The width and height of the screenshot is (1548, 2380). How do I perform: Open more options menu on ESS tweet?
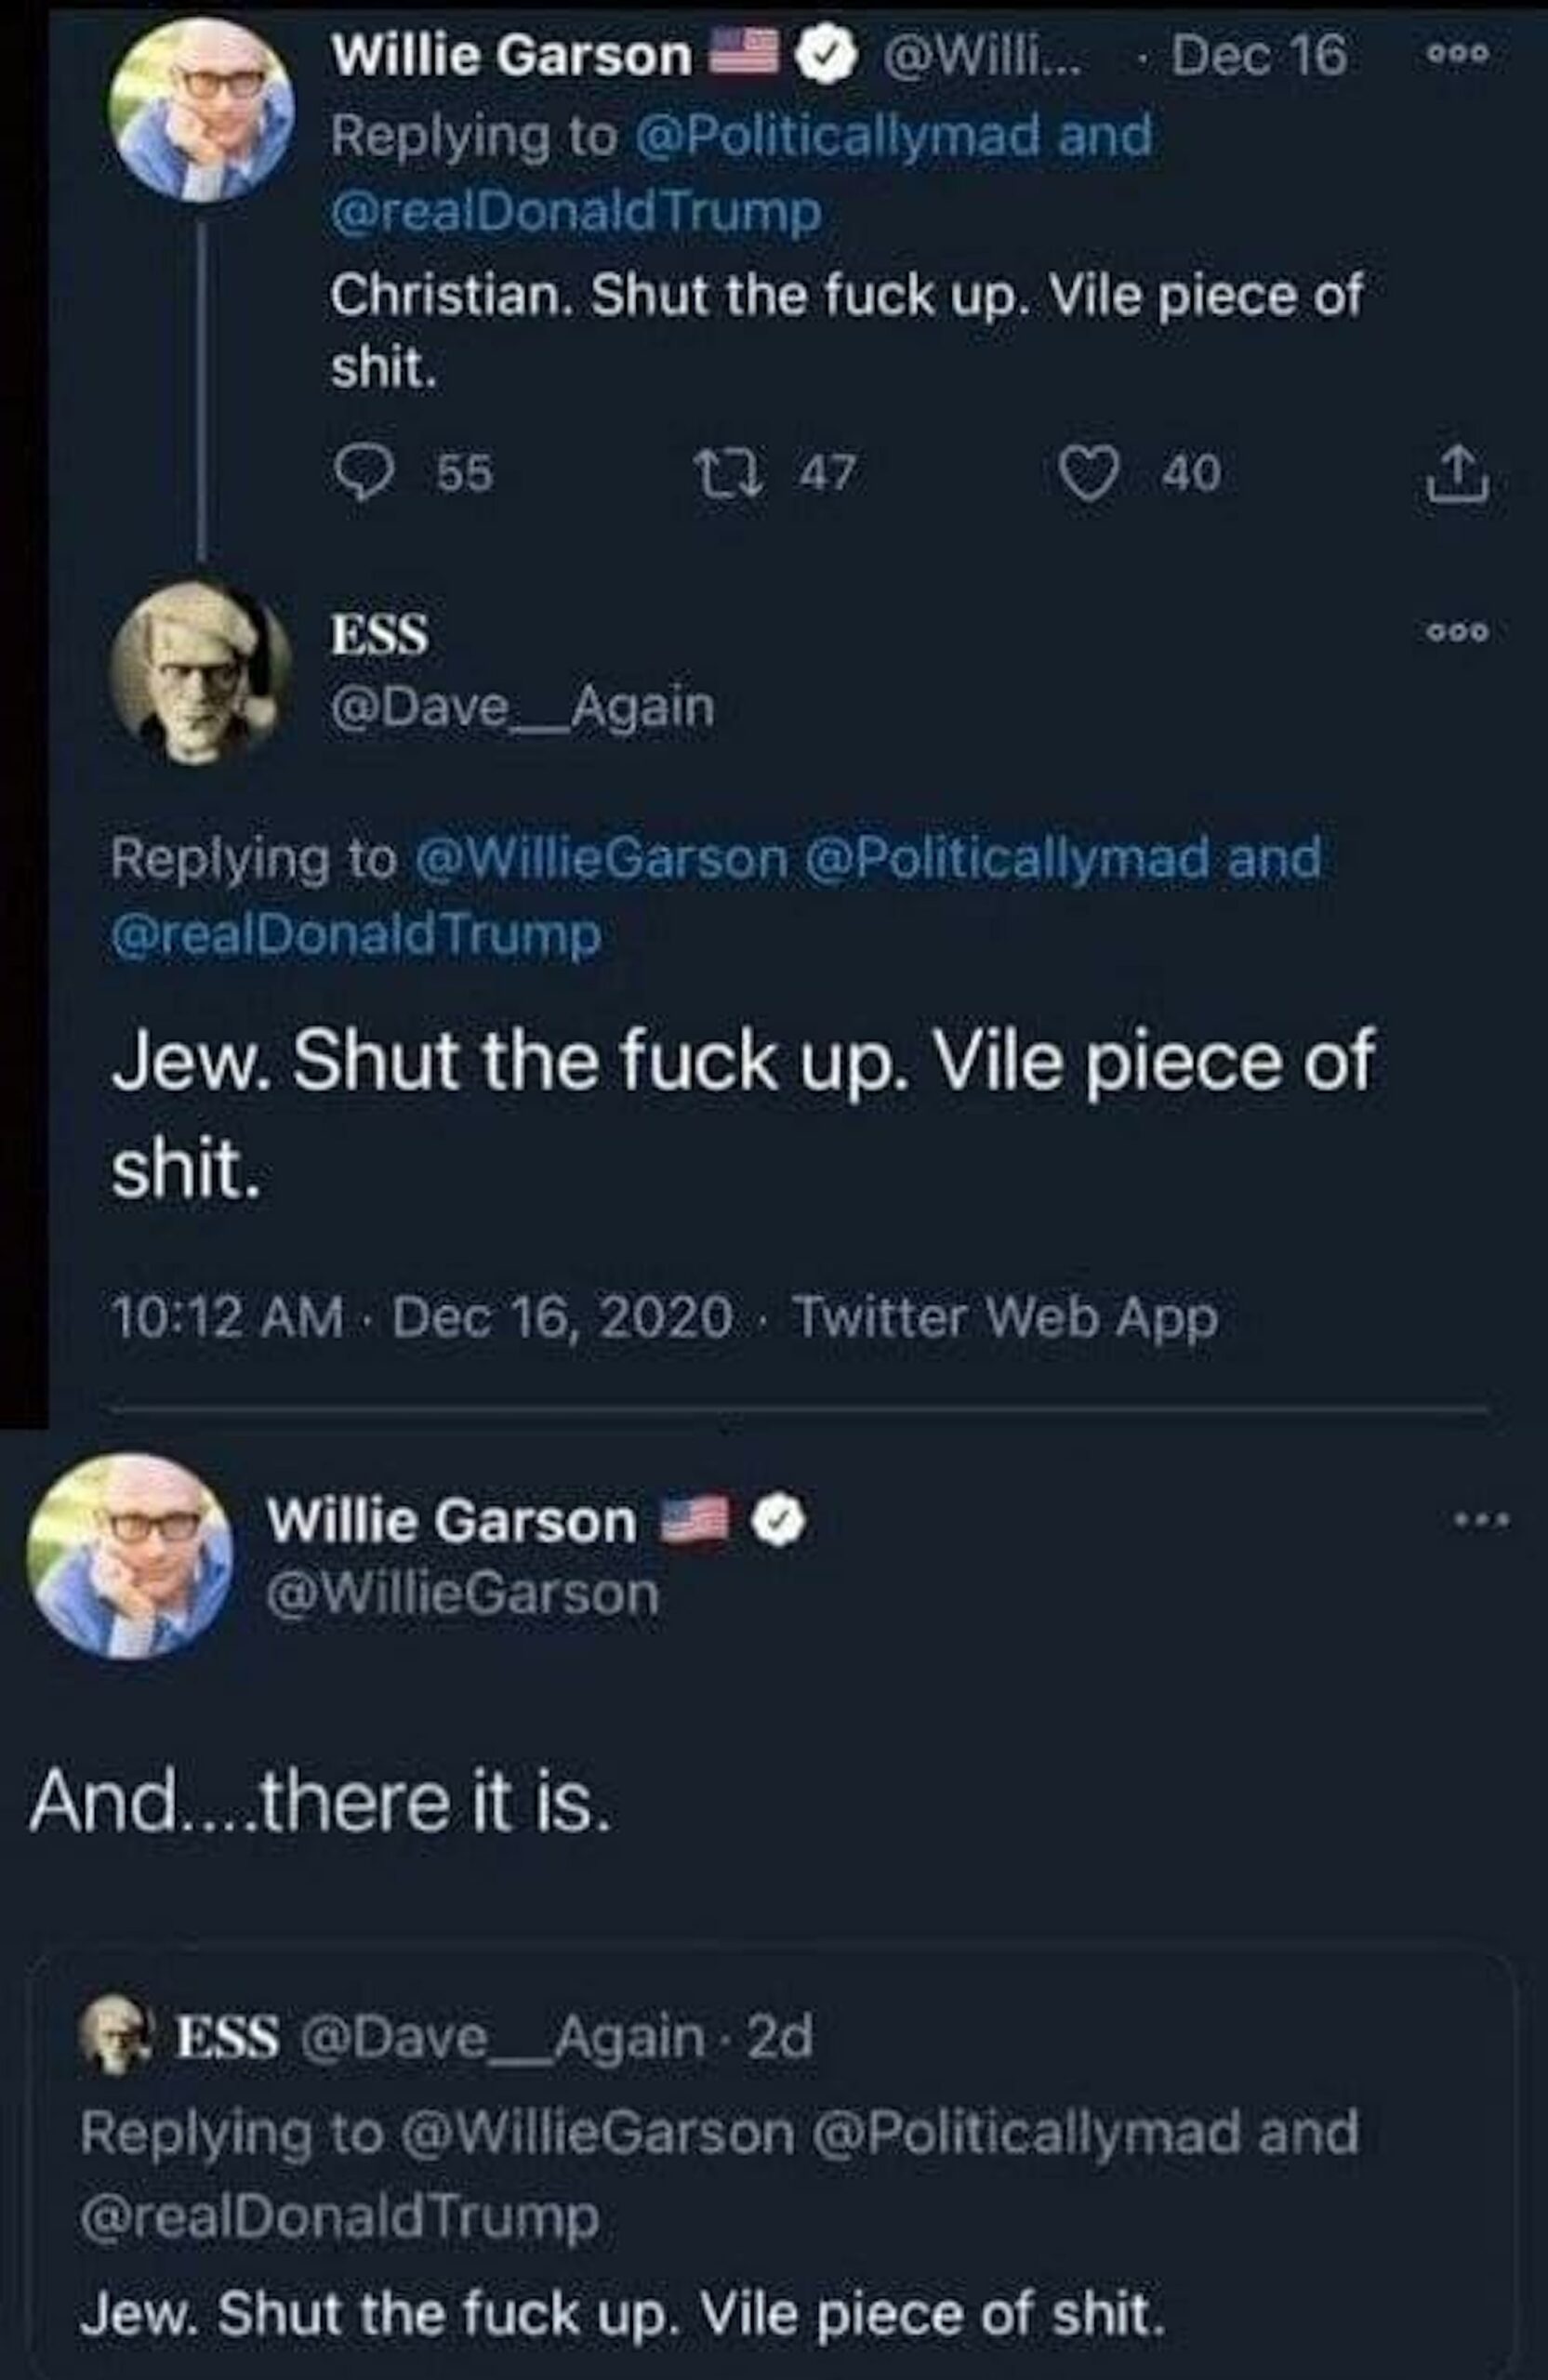[1457, 632]
